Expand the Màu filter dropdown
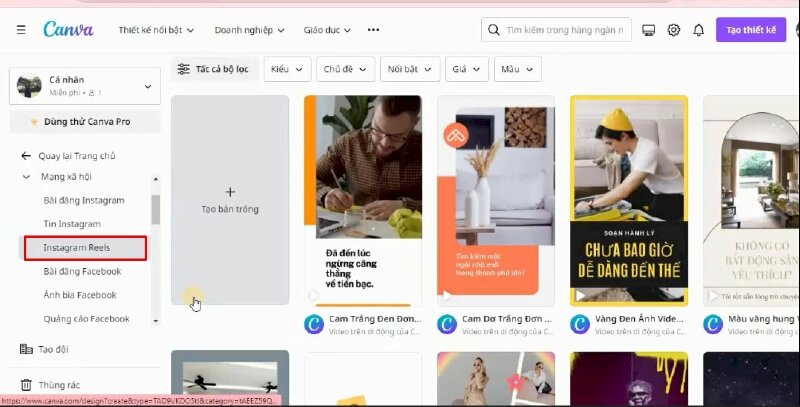 coord(517,69)
